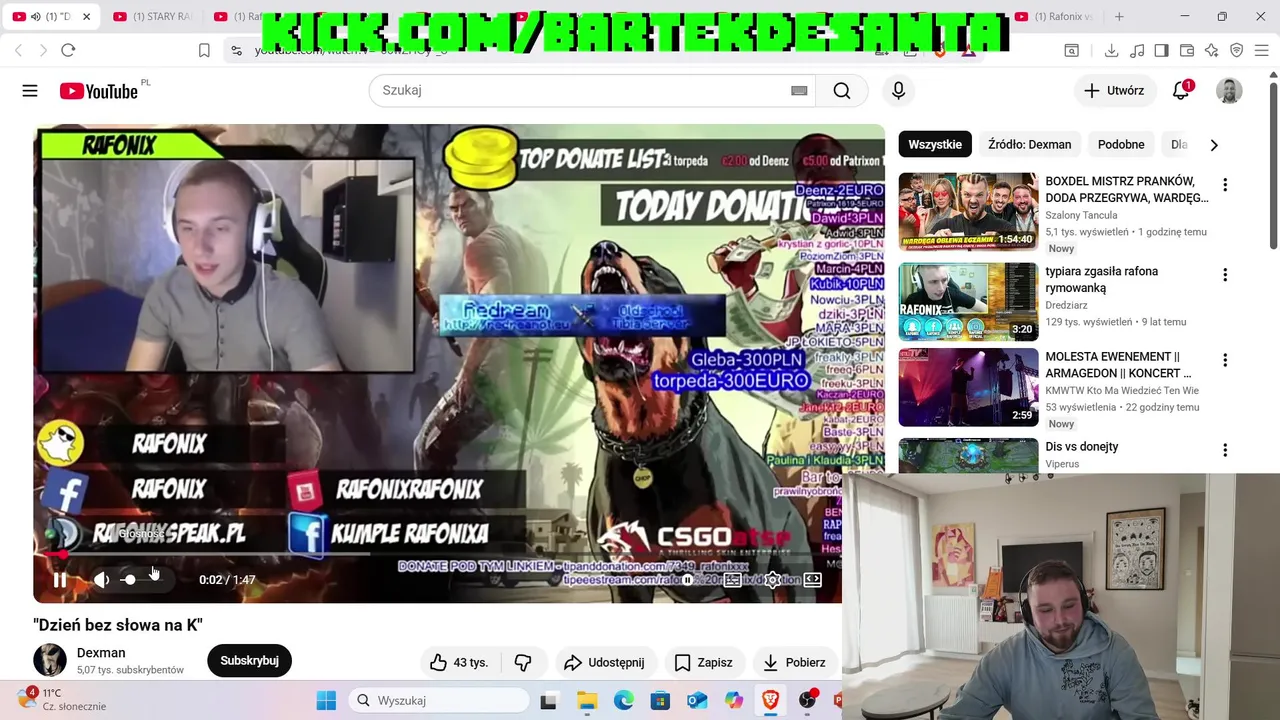This screenshot has width=1280, height=720.
Task: Open the Szalony Tancula channel
Action: pyautogui.click(x=1081, y=215)
